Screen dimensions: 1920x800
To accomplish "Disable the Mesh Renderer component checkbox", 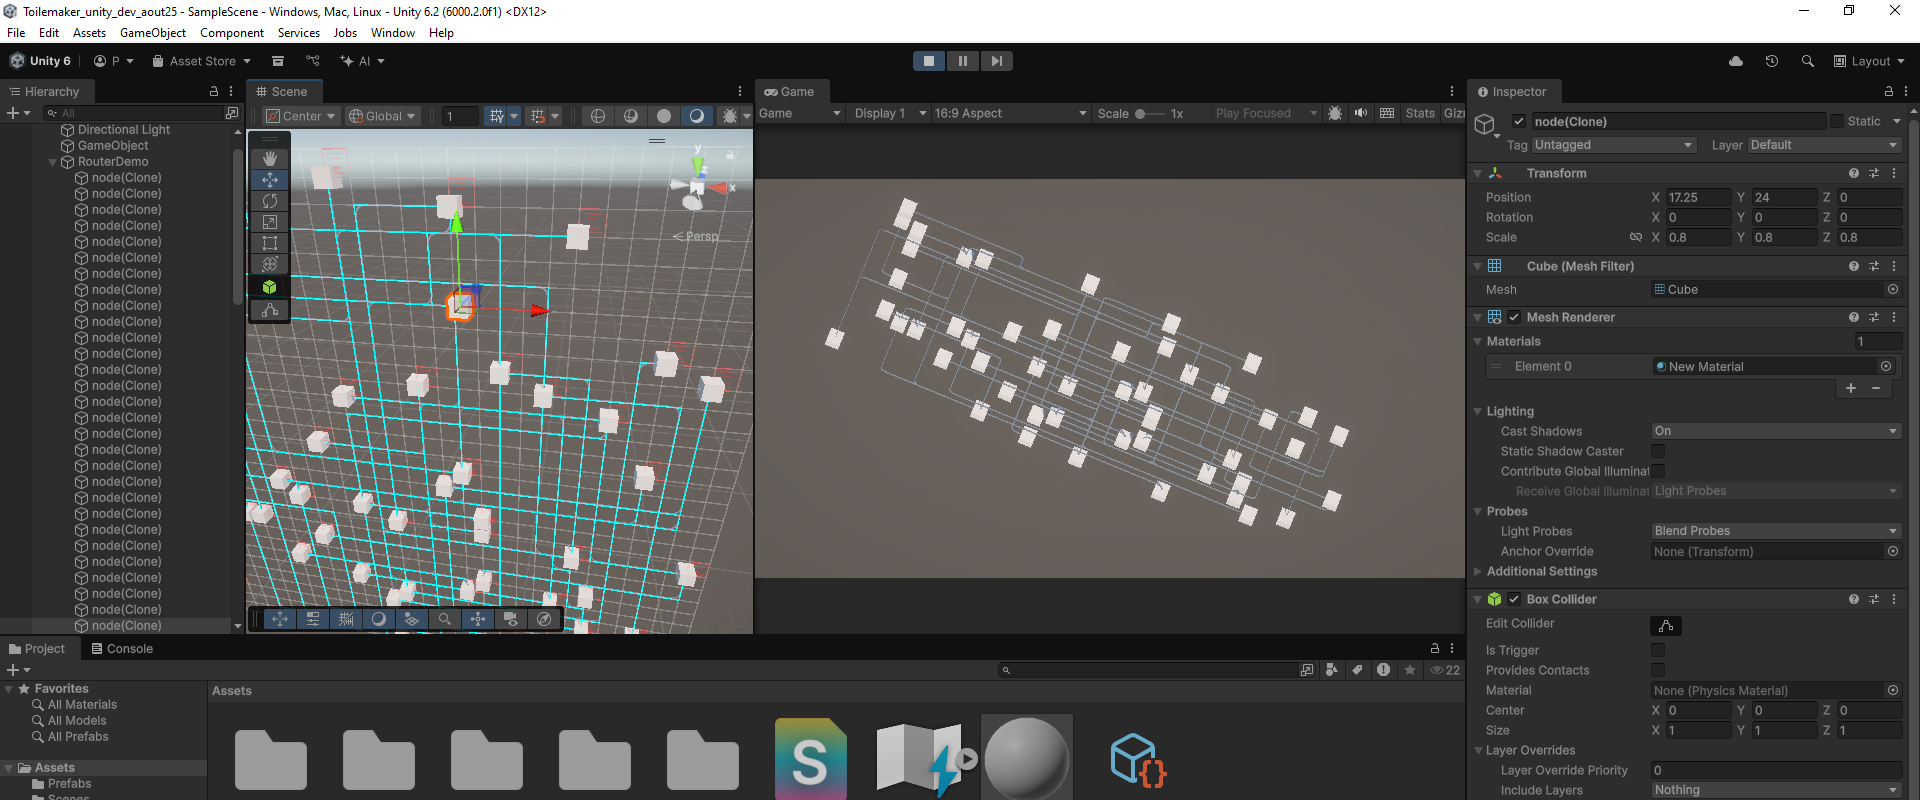I will click(1514, 317).
